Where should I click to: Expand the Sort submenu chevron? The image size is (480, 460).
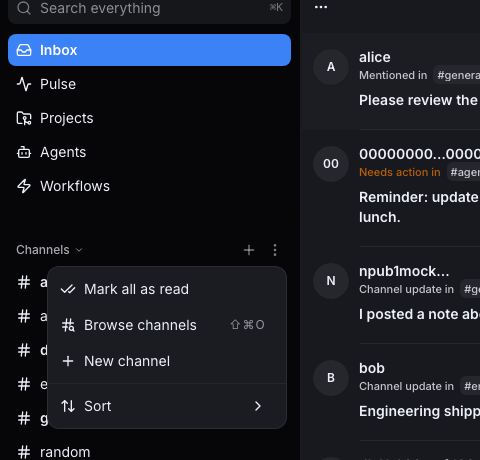[258, 406]
